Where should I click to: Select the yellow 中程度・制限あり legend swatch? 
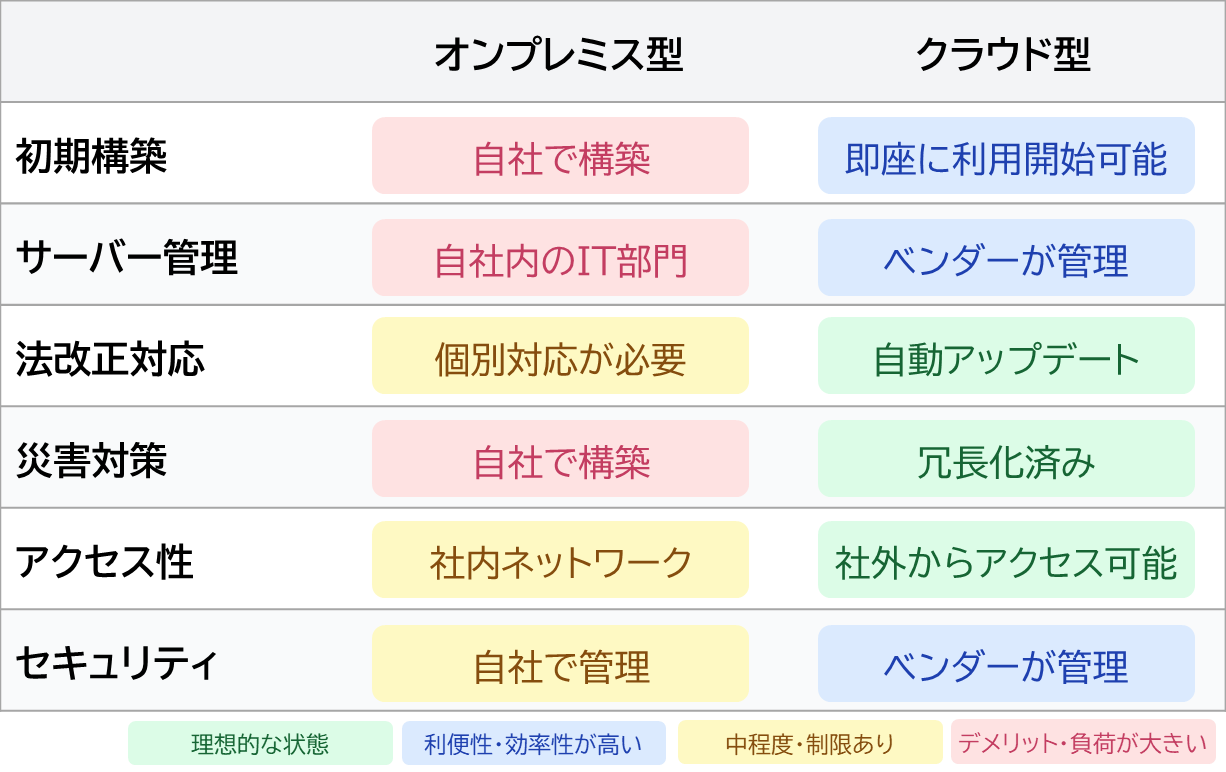pyautogui.click(x=810, y=743)
